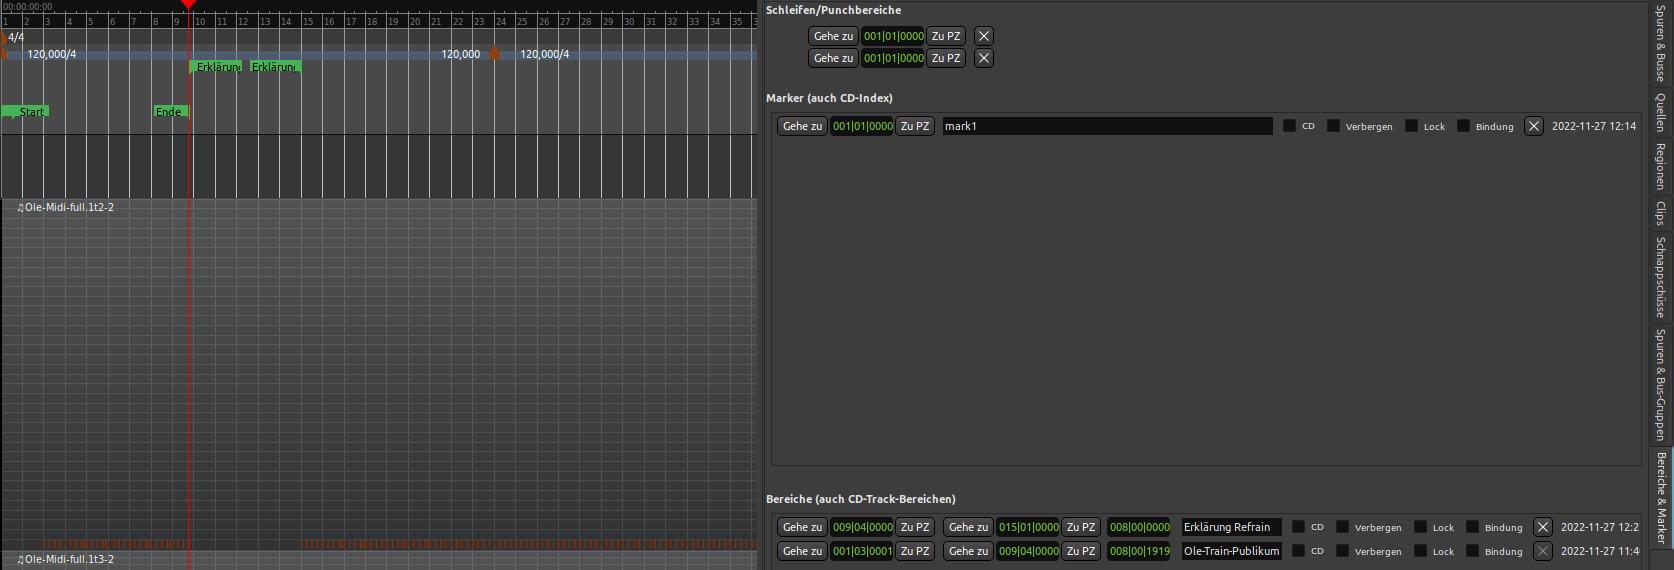The image size is (1674, 570).
Task: Select the orange tempo marker before 120,000/4
Action: pyautogui.click(x=494, y=53)
